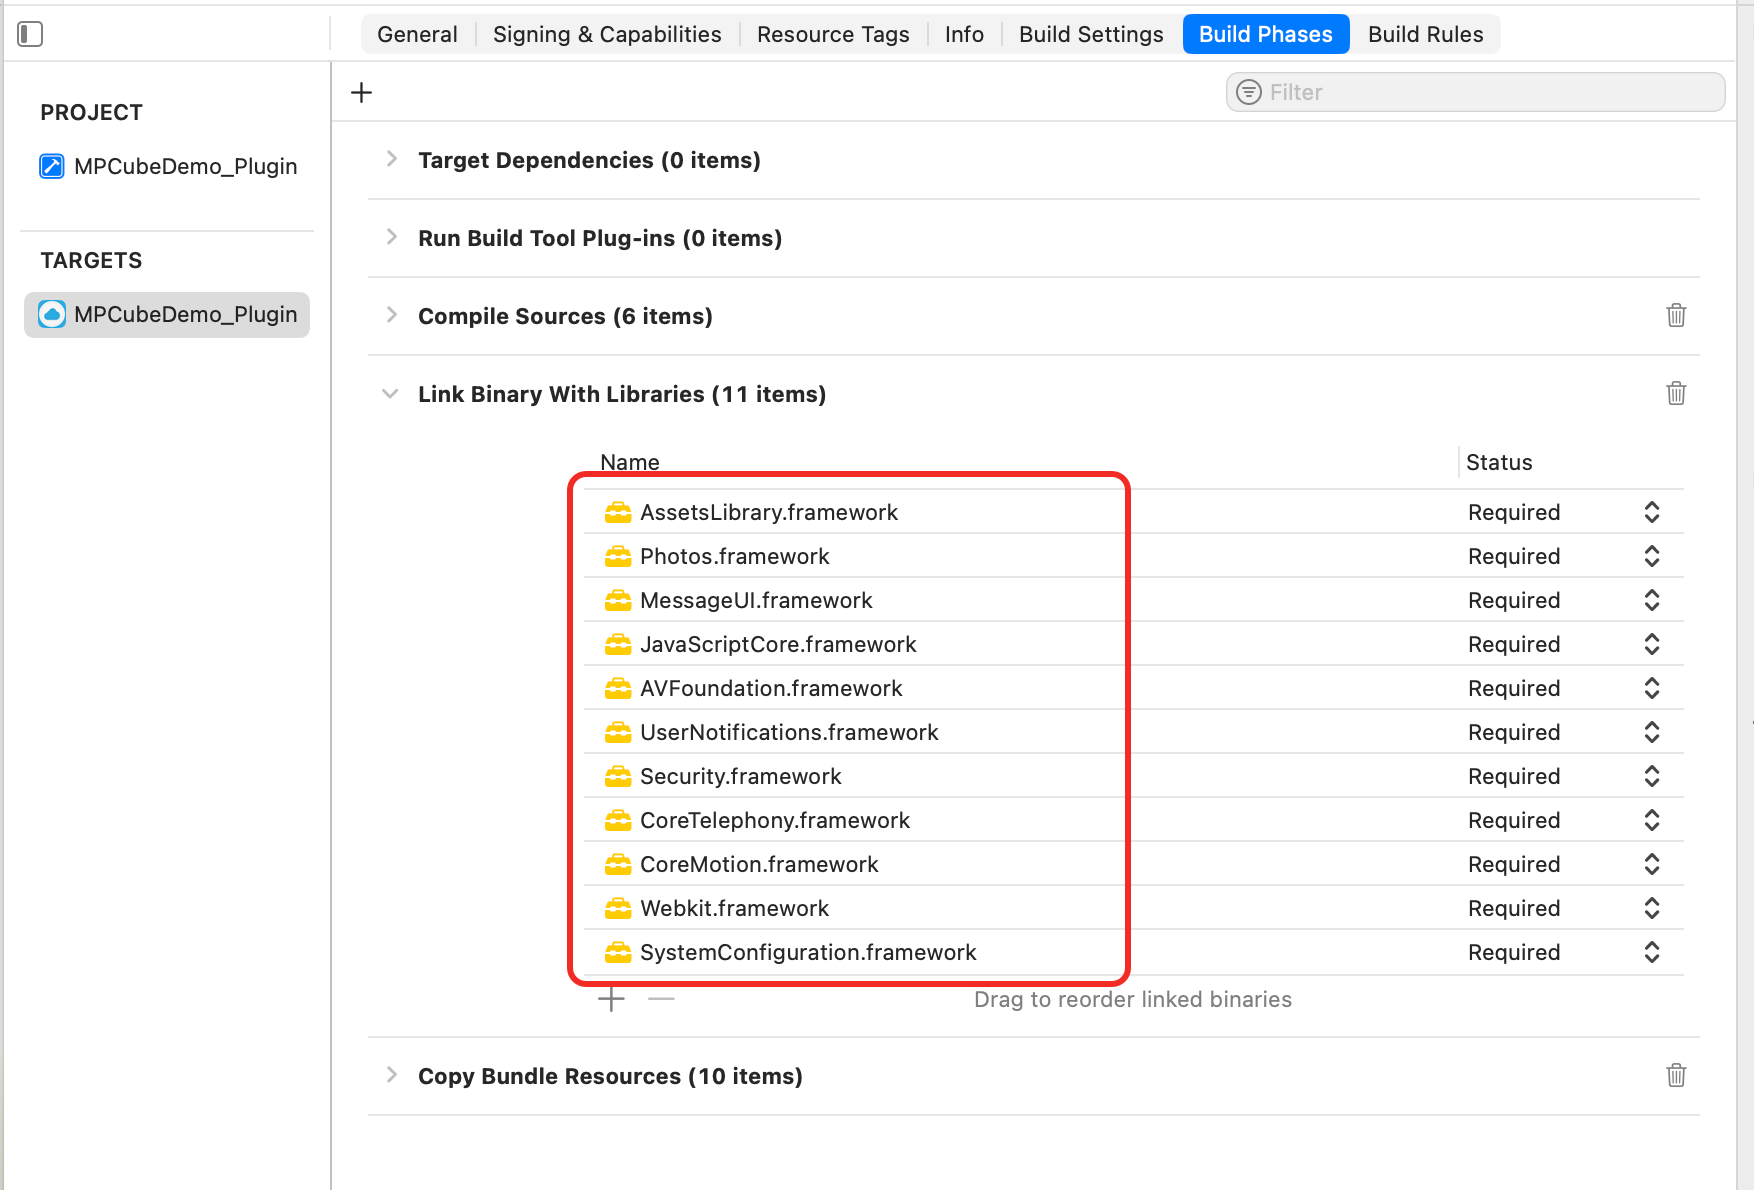Open status dropdown for SystemConfiguration.framework
Image resolution: width=1754 pixels, height=1190 pixels.
pos(1652,952)
